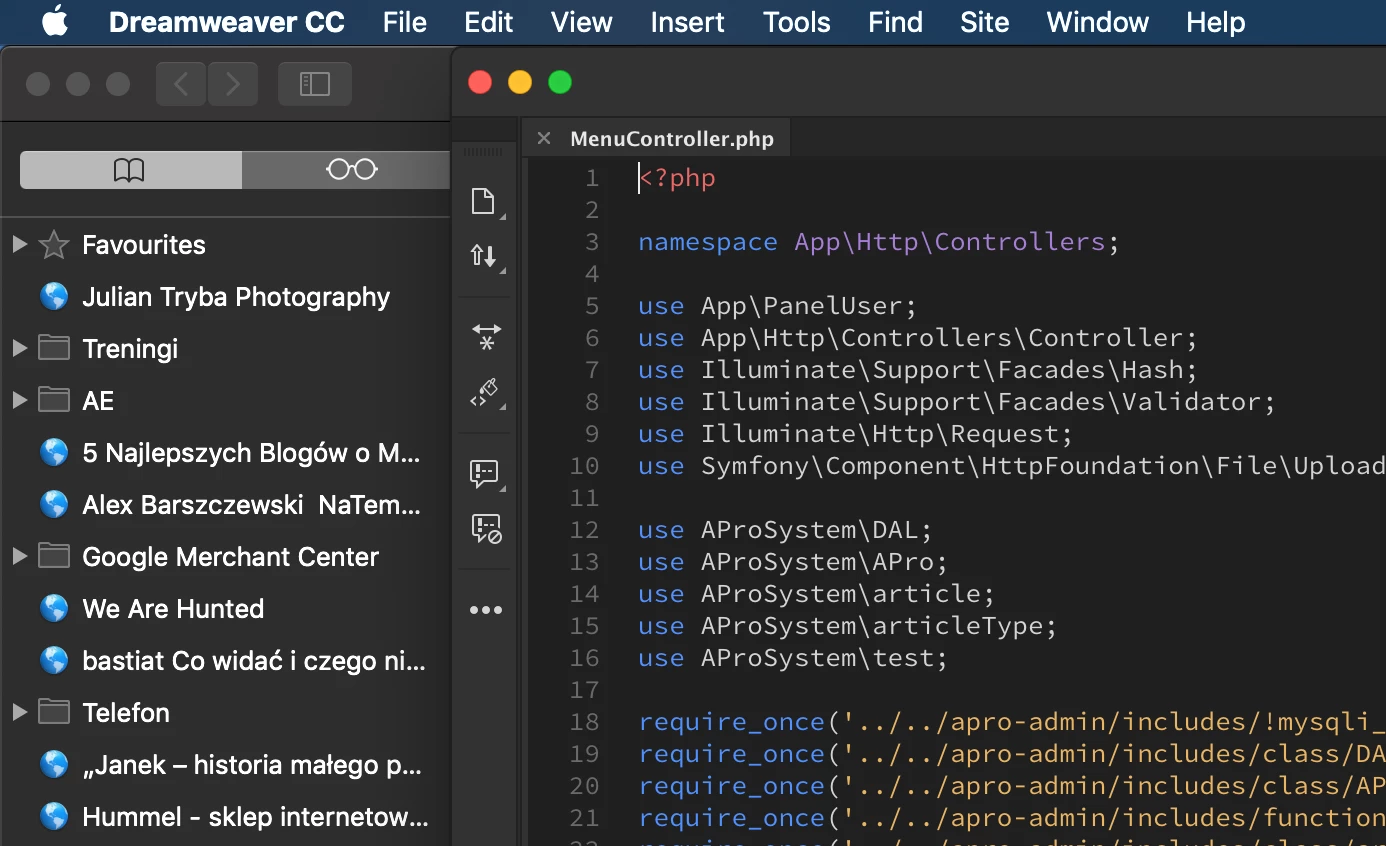
Task: Open Documents file icon in Dreamweaver toolbar
Action: [485, 201]
